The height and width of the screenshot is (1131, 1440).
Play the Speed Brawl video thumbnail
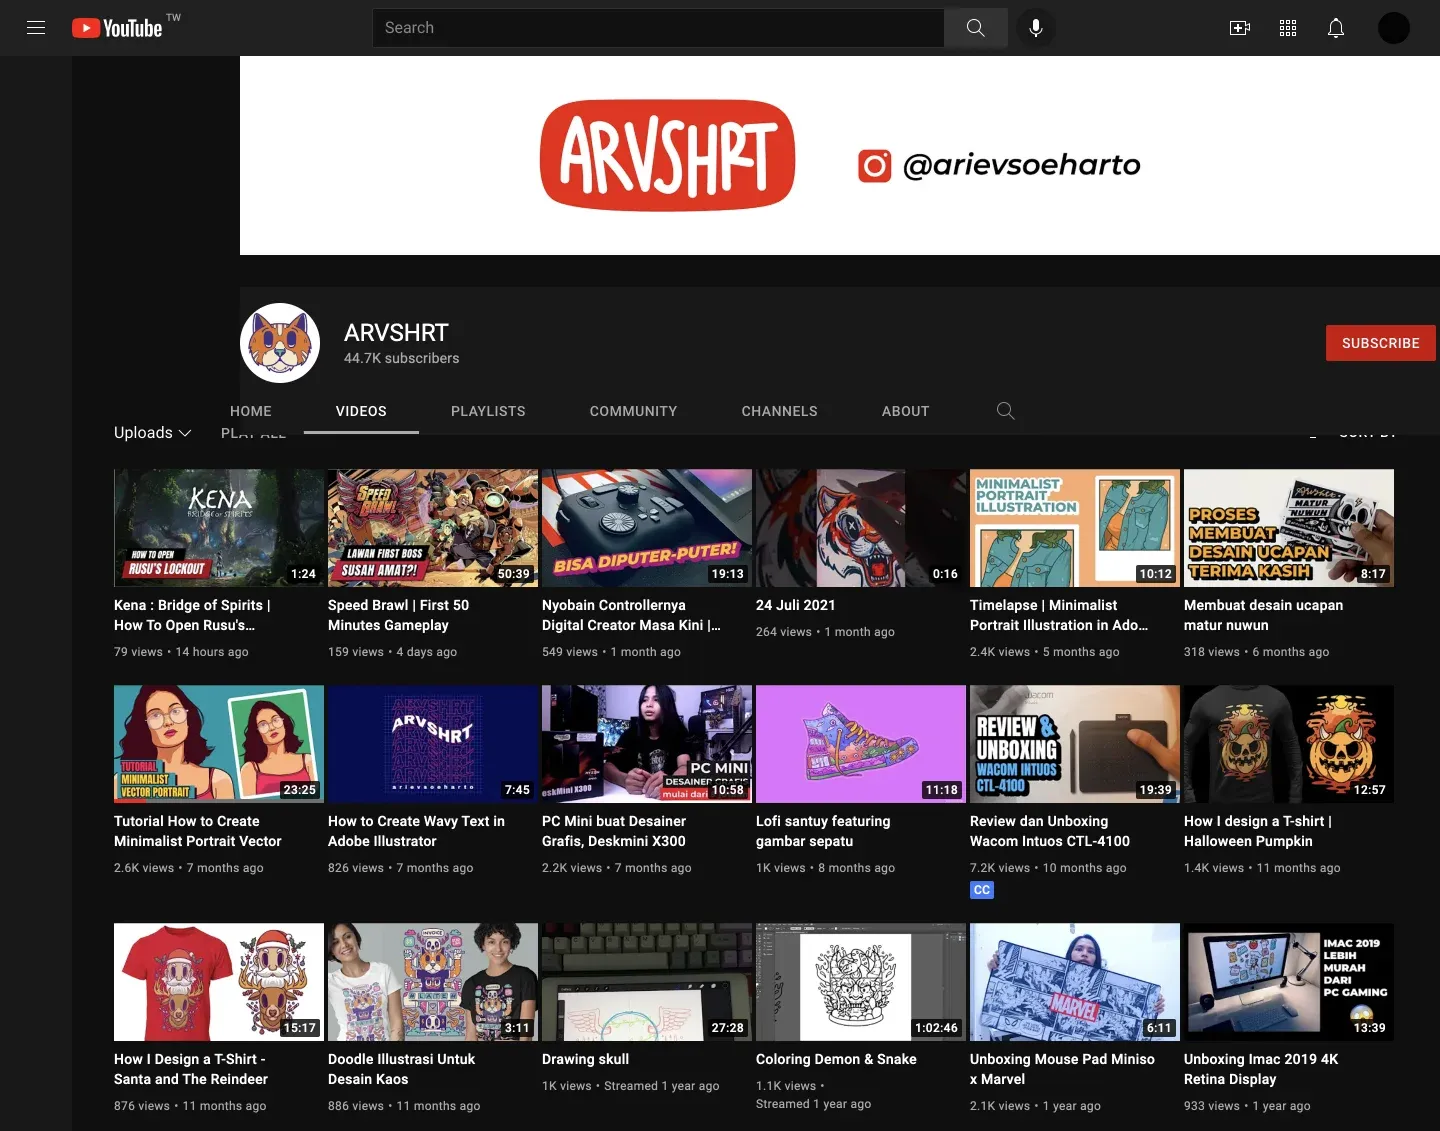[x=433, y=528]
